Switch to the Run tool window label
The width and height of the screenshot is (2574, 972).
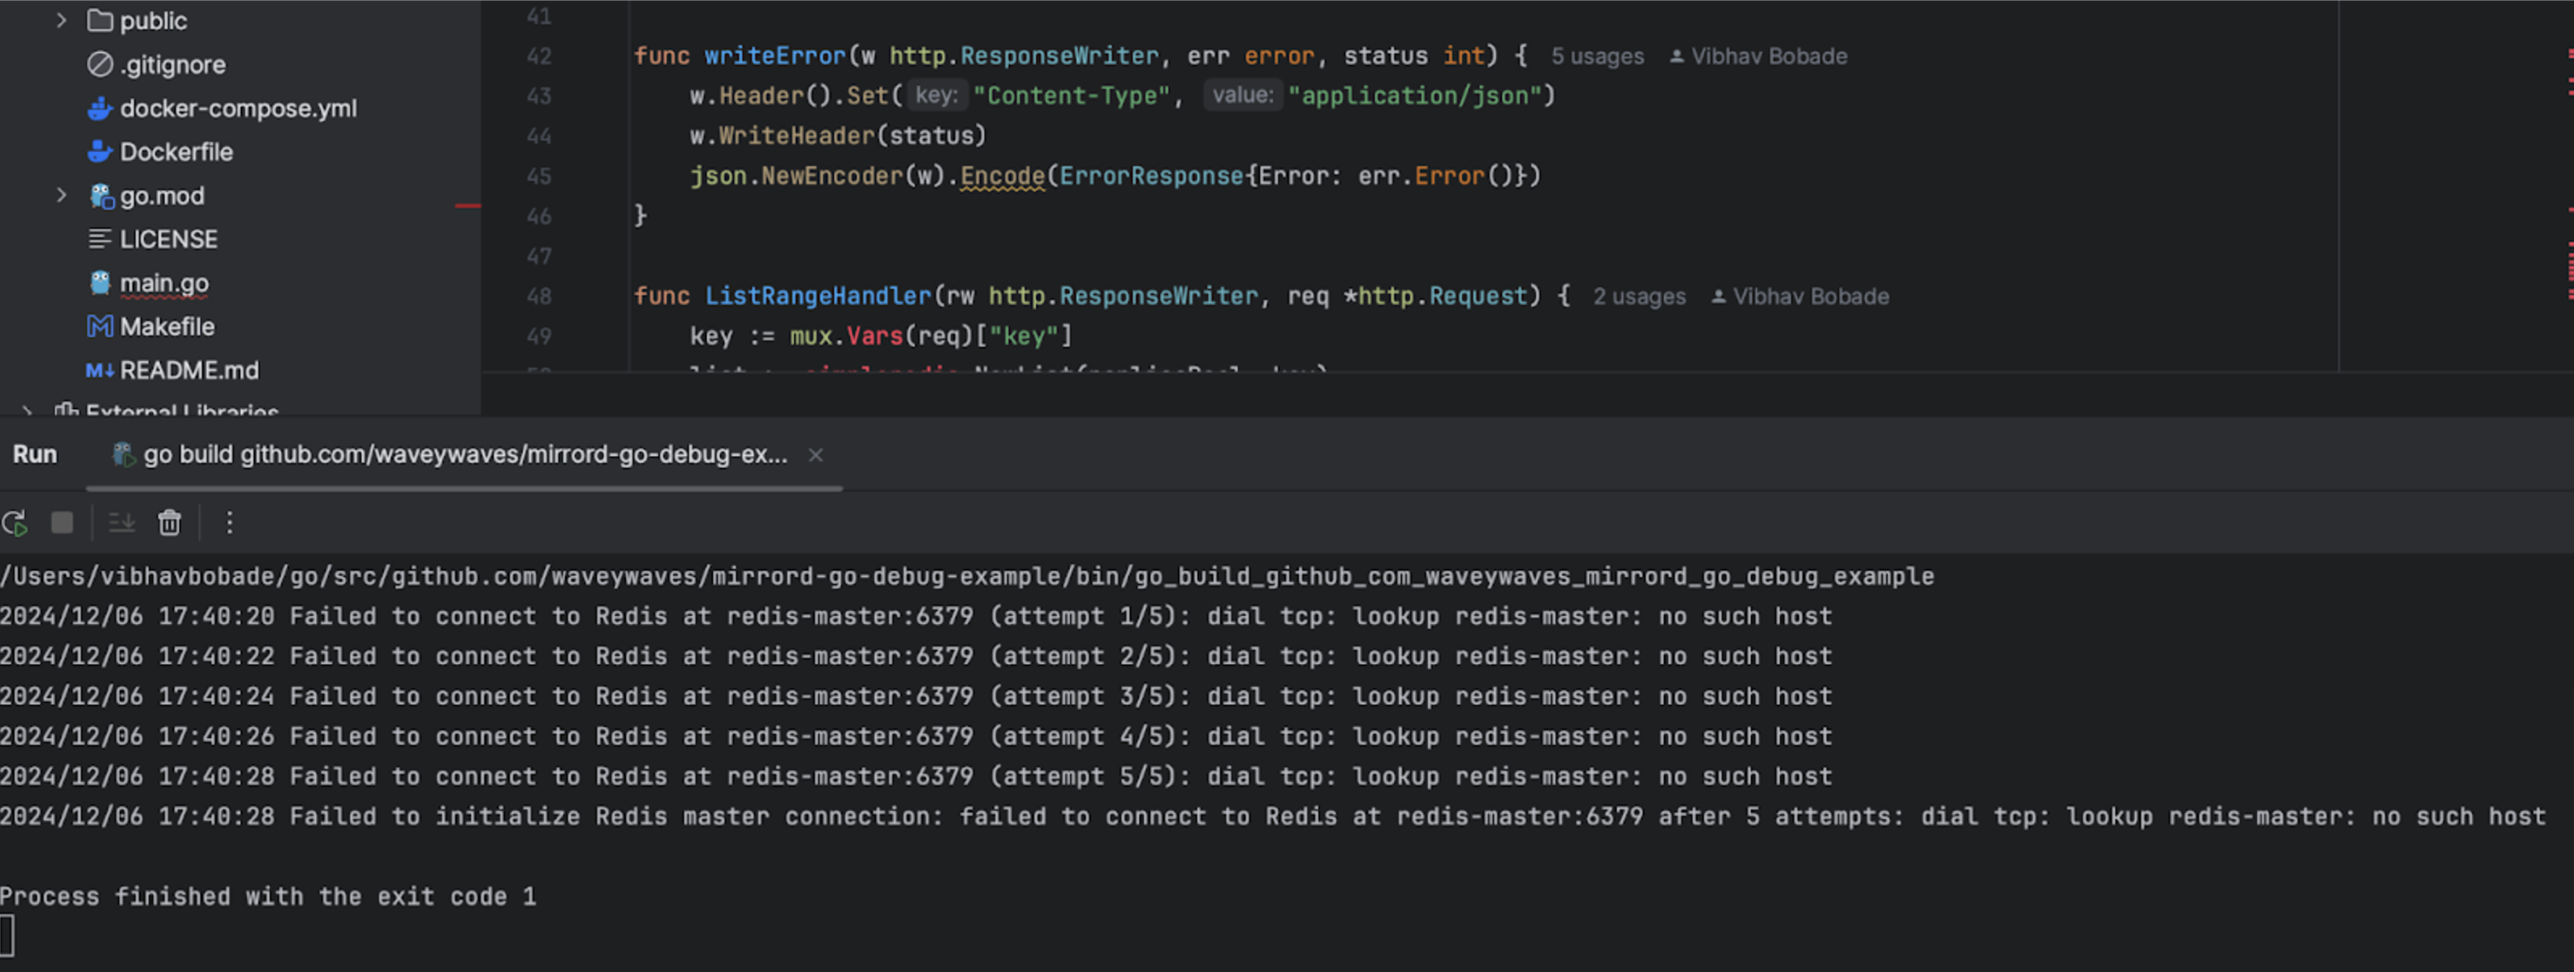pyautogui.click(x=35, y=455)
